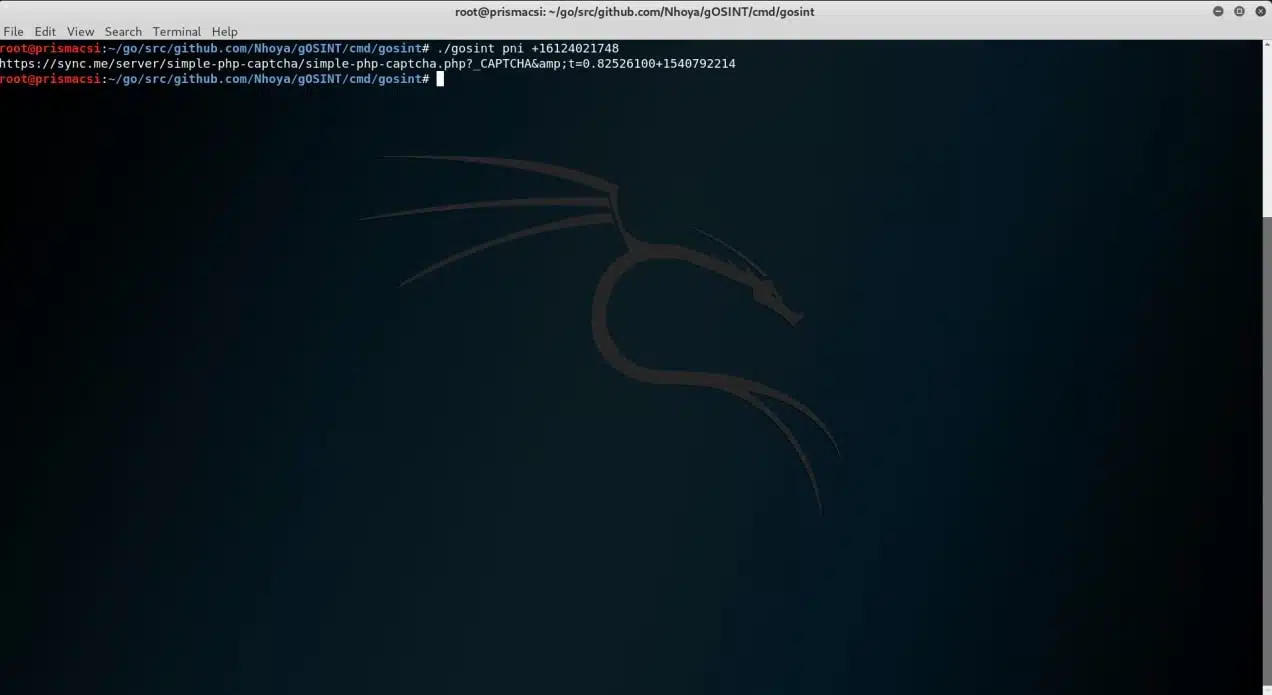Screen dimensions: 1272x695
Task: Open the Terminal menu
Action: click(177, 31)
